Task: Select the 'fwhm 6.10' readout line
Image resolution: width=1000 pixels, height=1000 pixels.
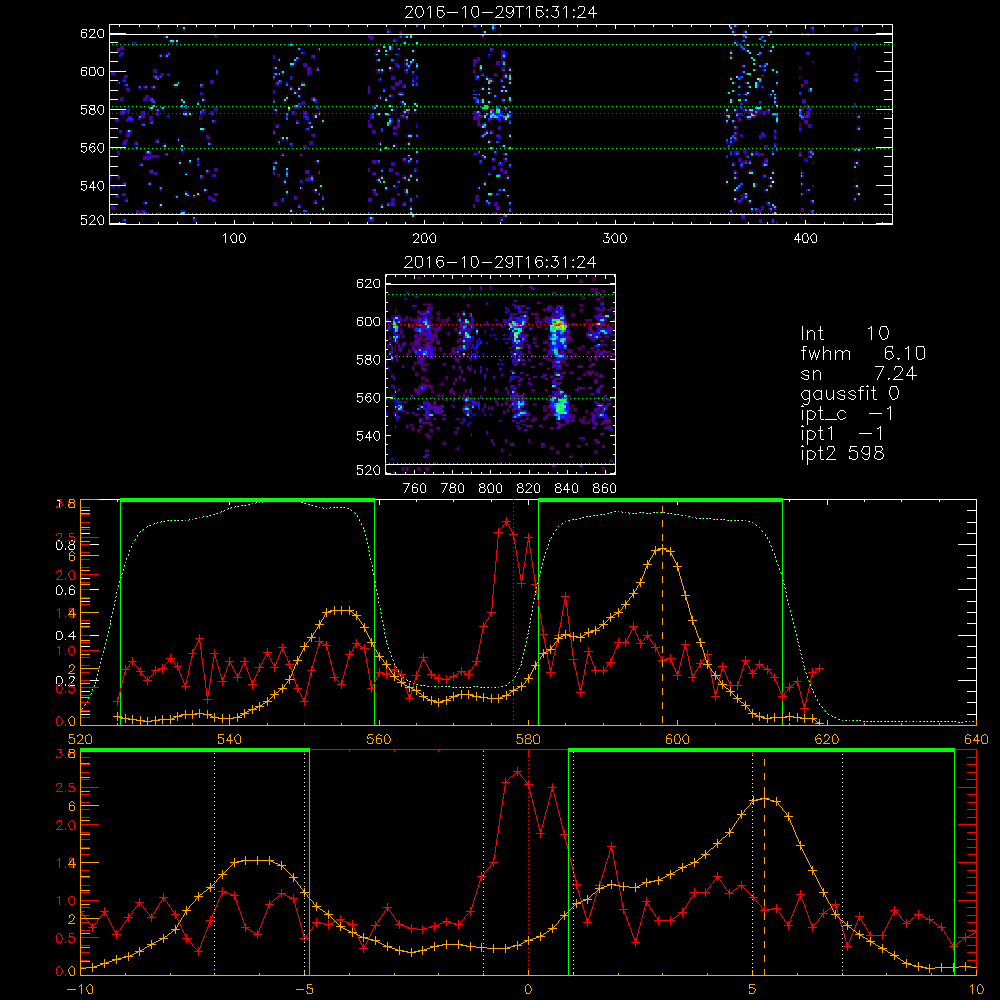Action: pyautogui.click(x=864, y=353)
